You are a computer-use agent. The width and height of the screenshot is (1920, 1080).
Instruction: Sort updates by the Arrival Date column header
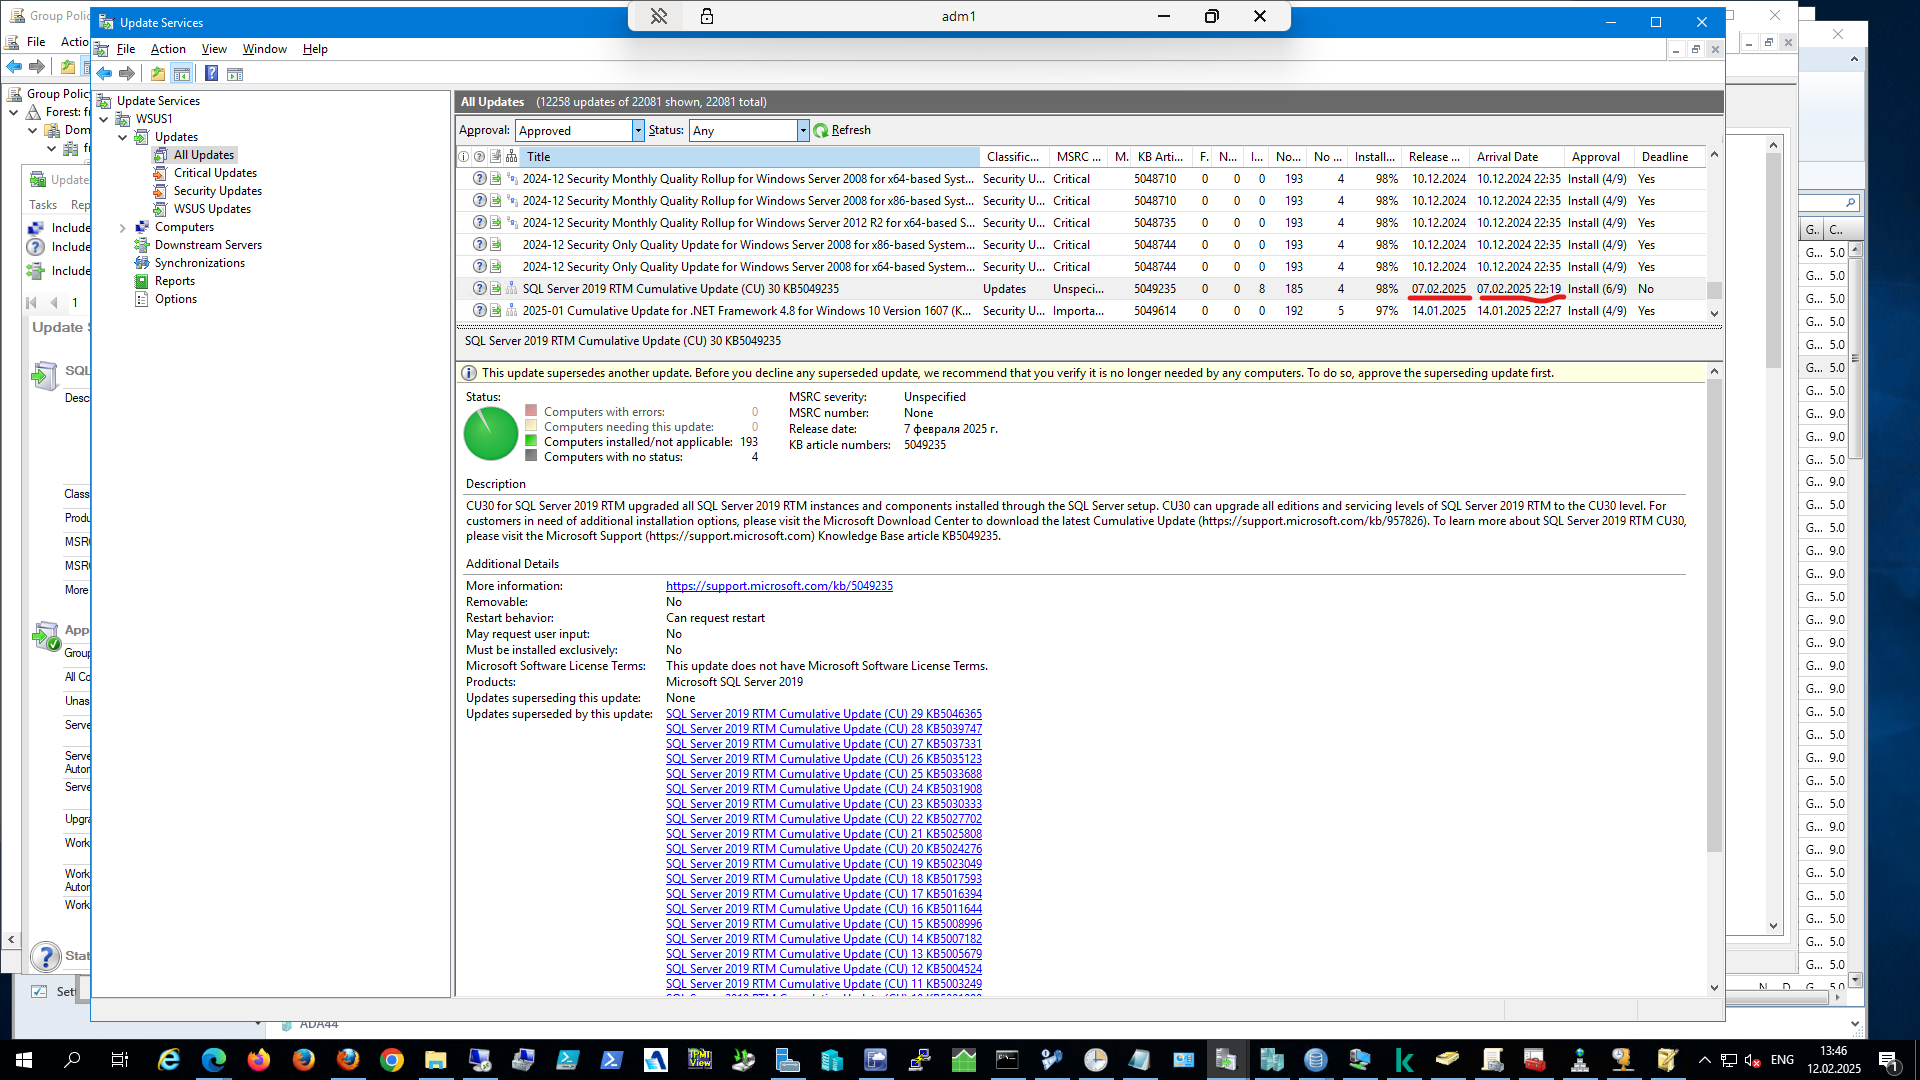pos(1517,157)
